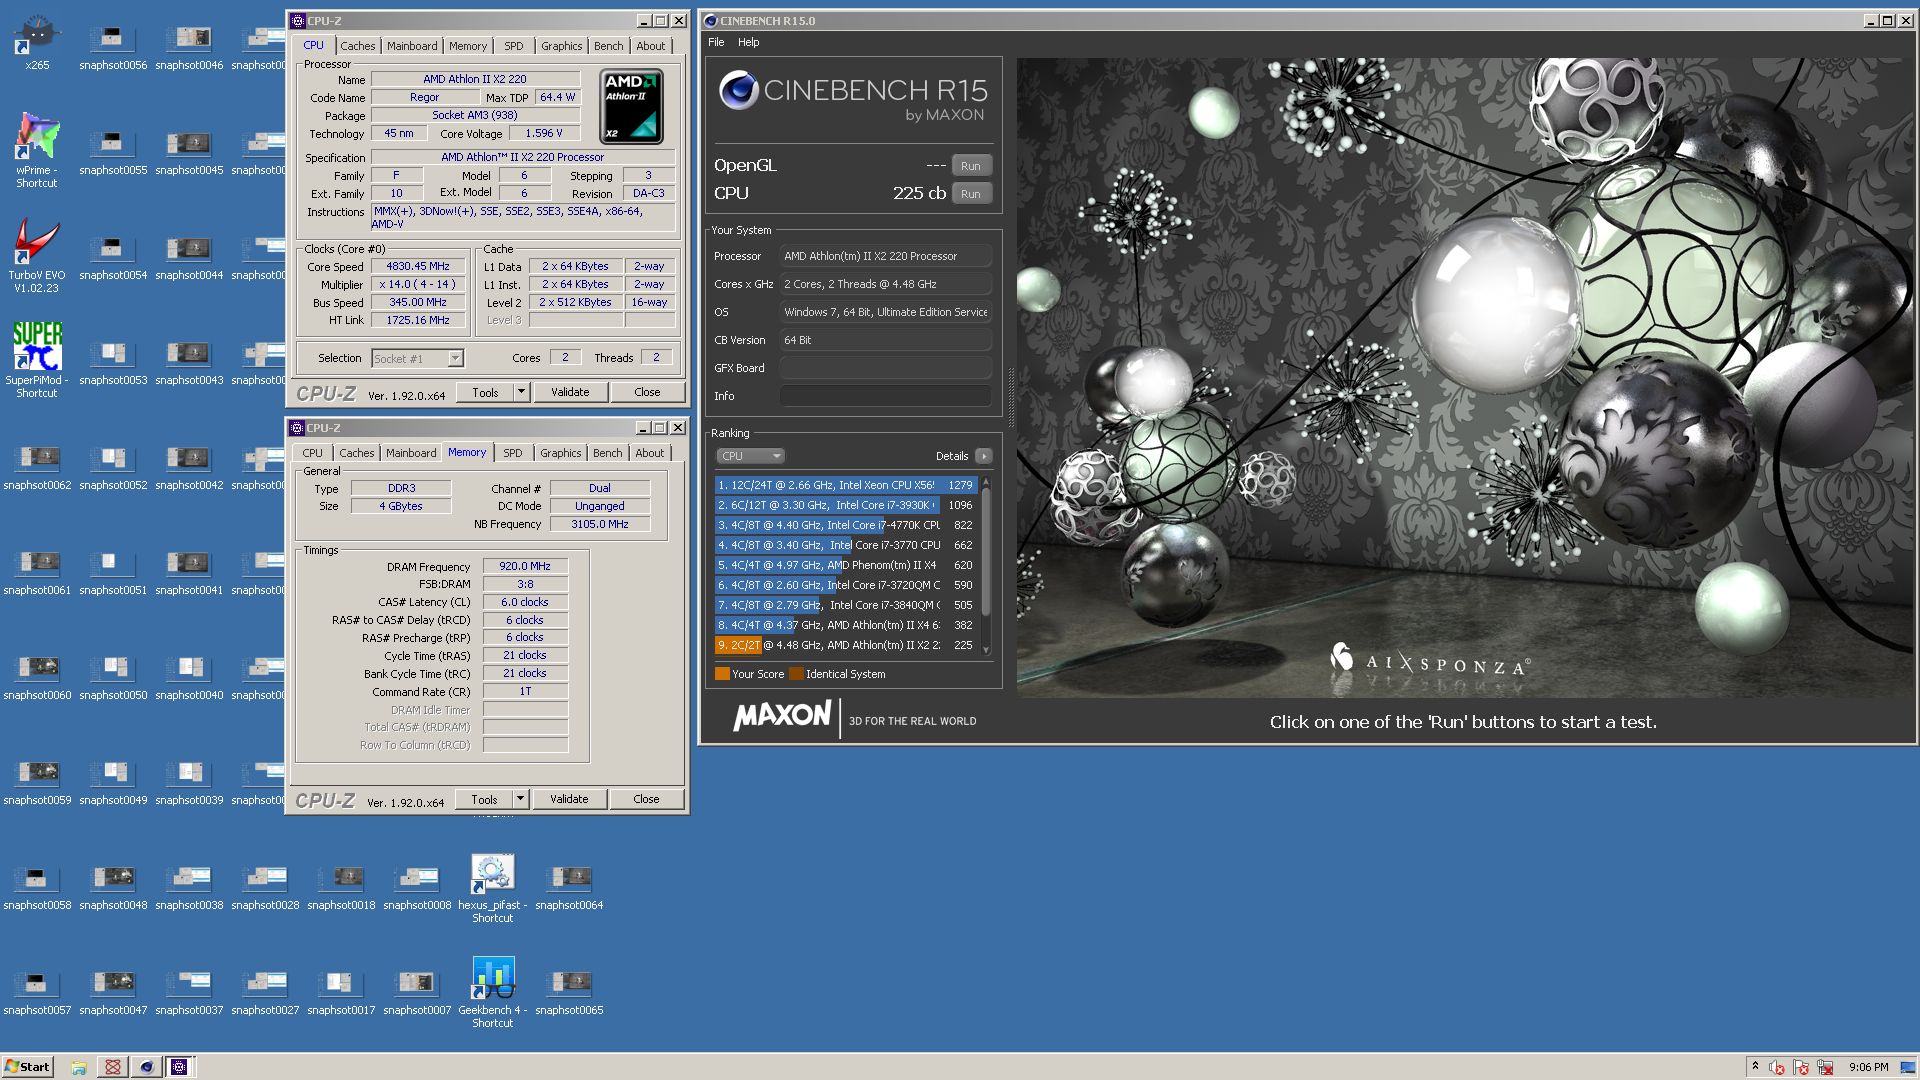1920x1080 pixels.
Task: Open the File menu in Cinebench
Action: [716, 42]
